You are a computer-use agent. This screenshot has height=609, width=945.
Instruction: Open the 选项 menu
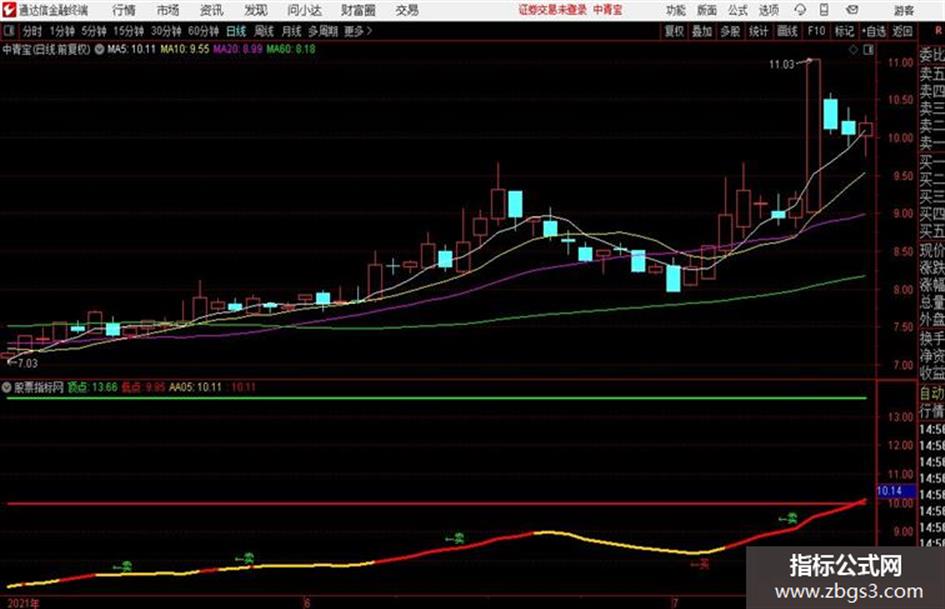pyautogui.click(x=768, y=10)
